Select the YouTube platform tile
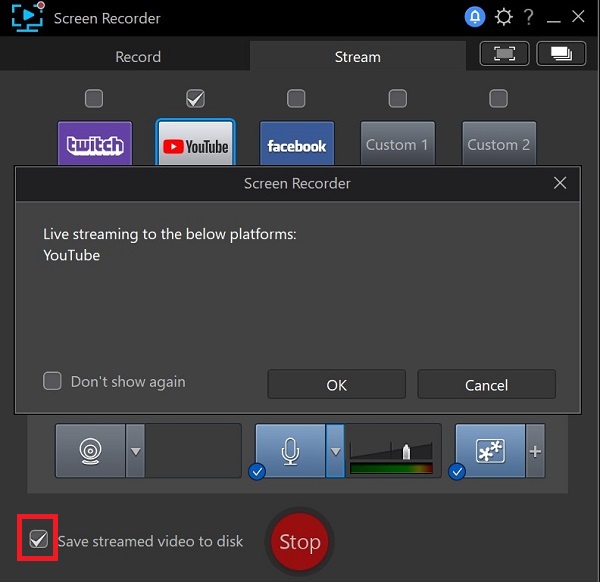 [196, 142]
